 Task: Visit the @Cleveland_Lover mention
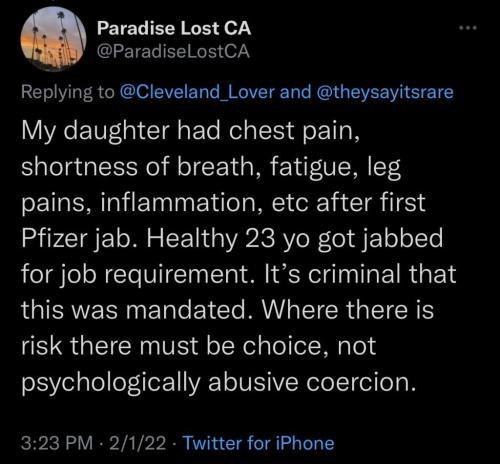[x=197, y=92]
